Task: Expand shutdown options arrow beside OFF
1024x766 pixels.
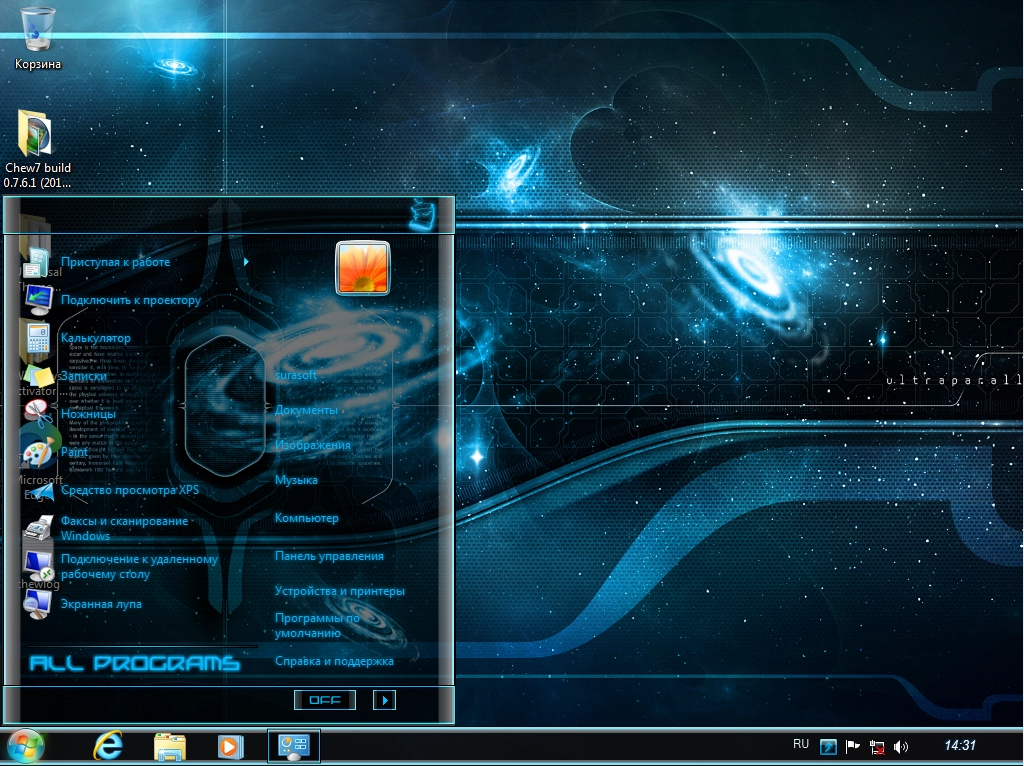Action: tap(384, 700)
